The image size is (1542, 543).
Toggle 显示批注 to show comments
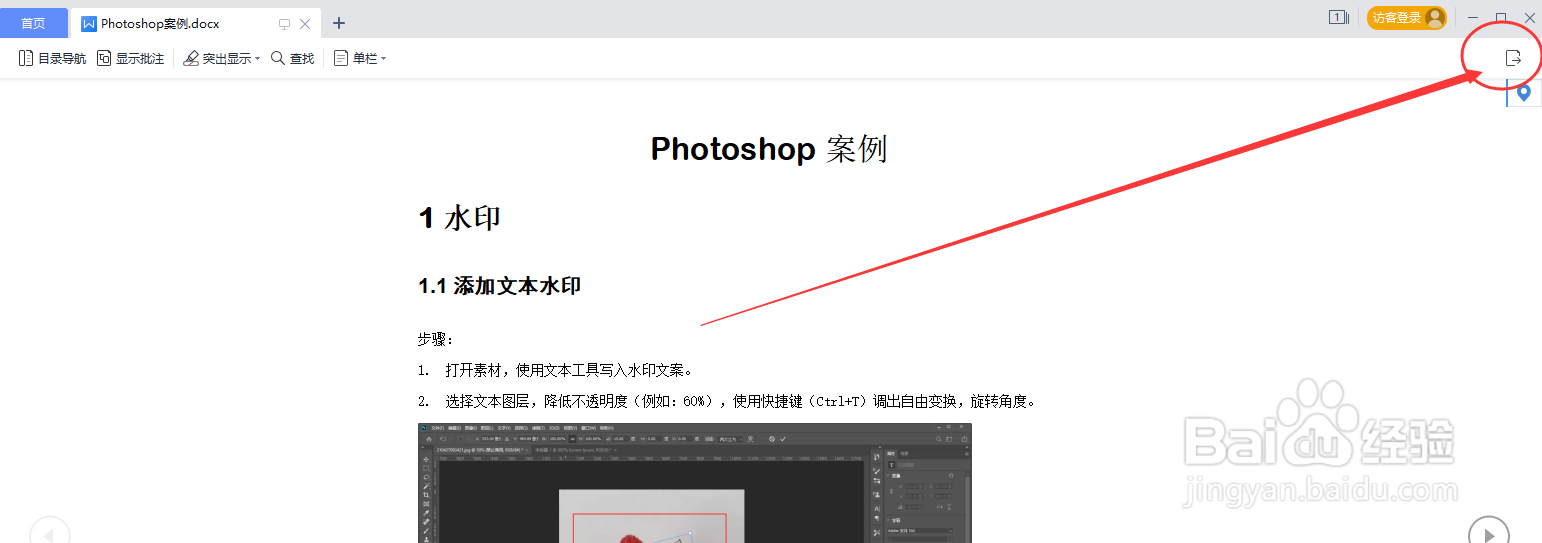(x=130, y=59)
